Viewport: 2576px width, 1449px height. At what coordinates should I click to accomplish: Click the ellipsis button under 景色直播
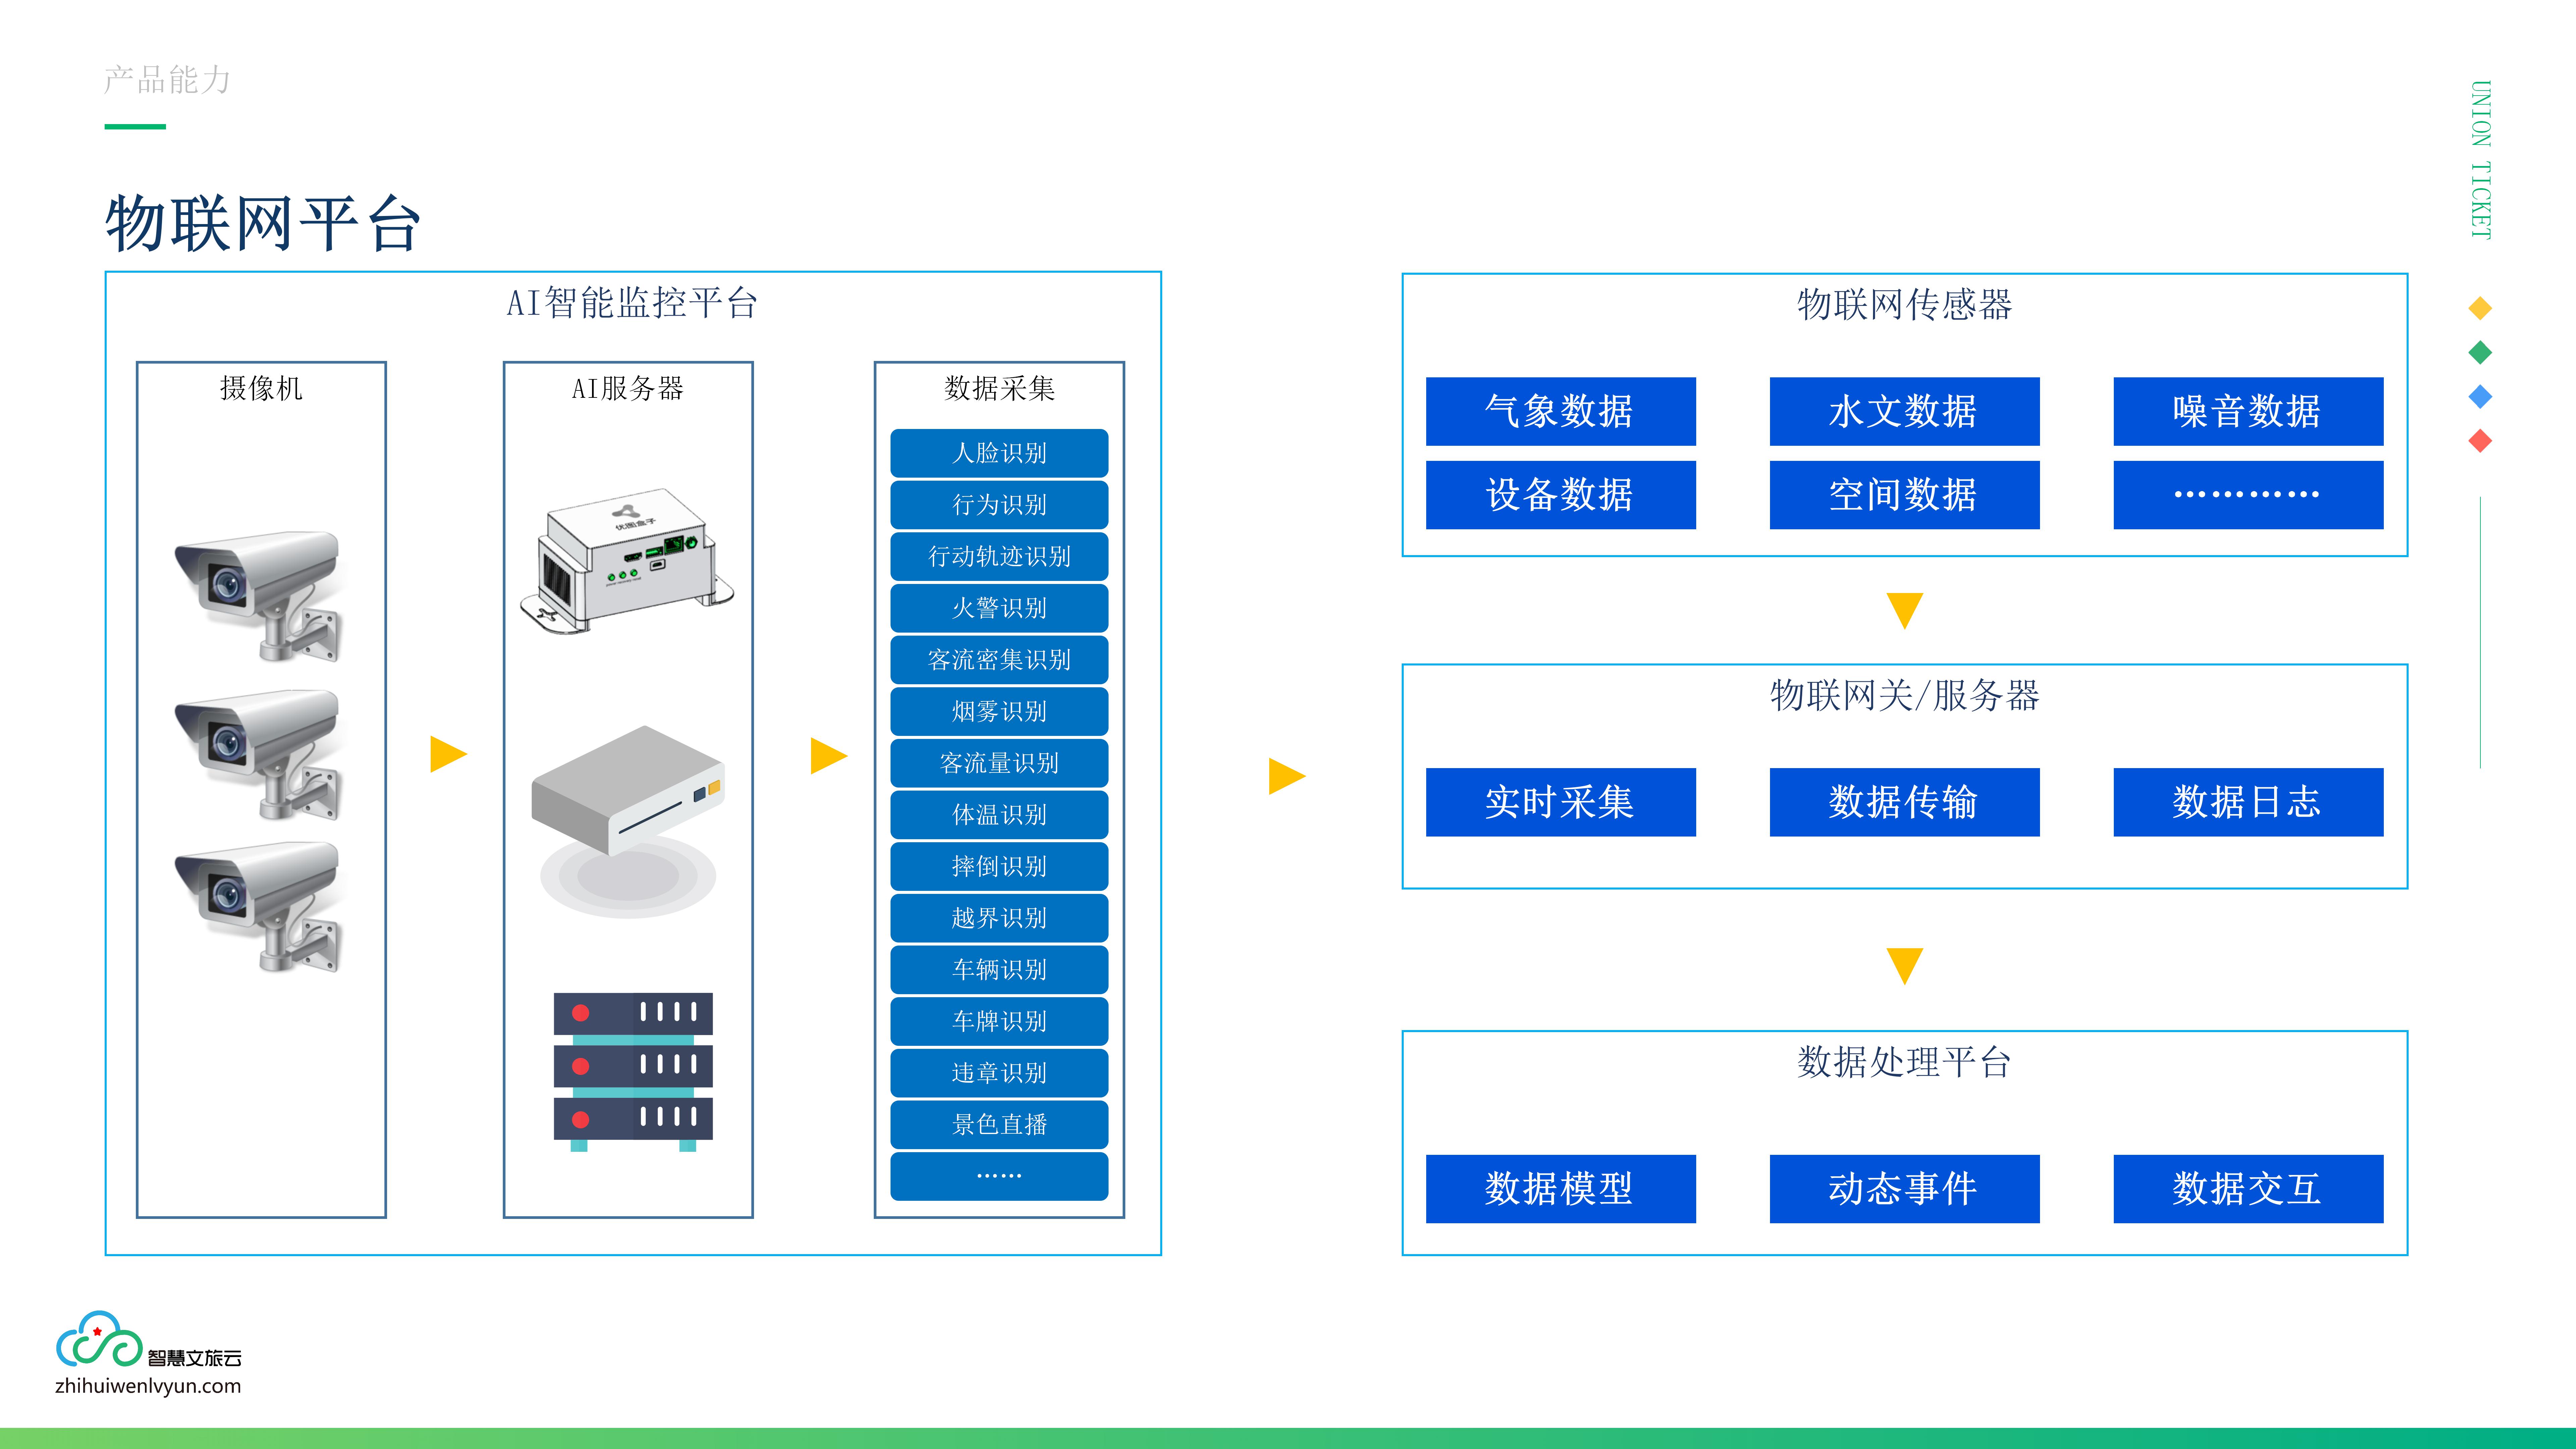[x=999, y=1176]
